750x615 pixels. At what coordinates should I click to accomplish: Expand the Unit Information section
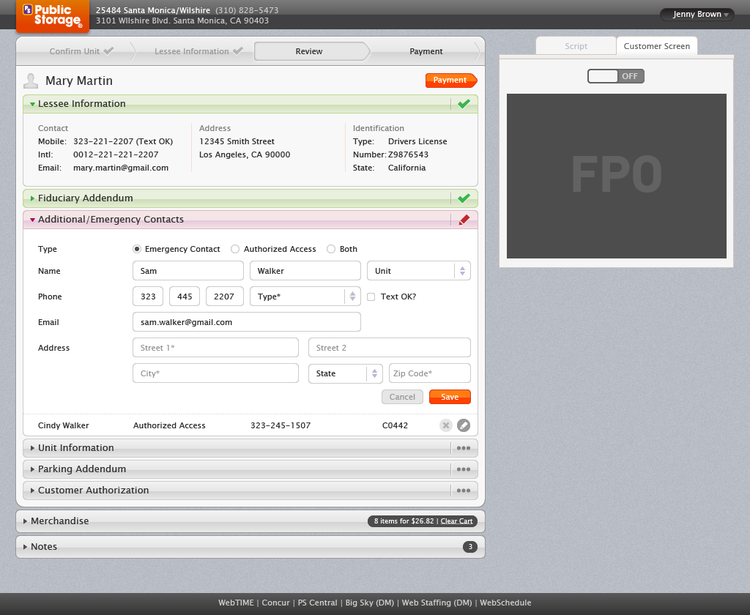point(33,448)
